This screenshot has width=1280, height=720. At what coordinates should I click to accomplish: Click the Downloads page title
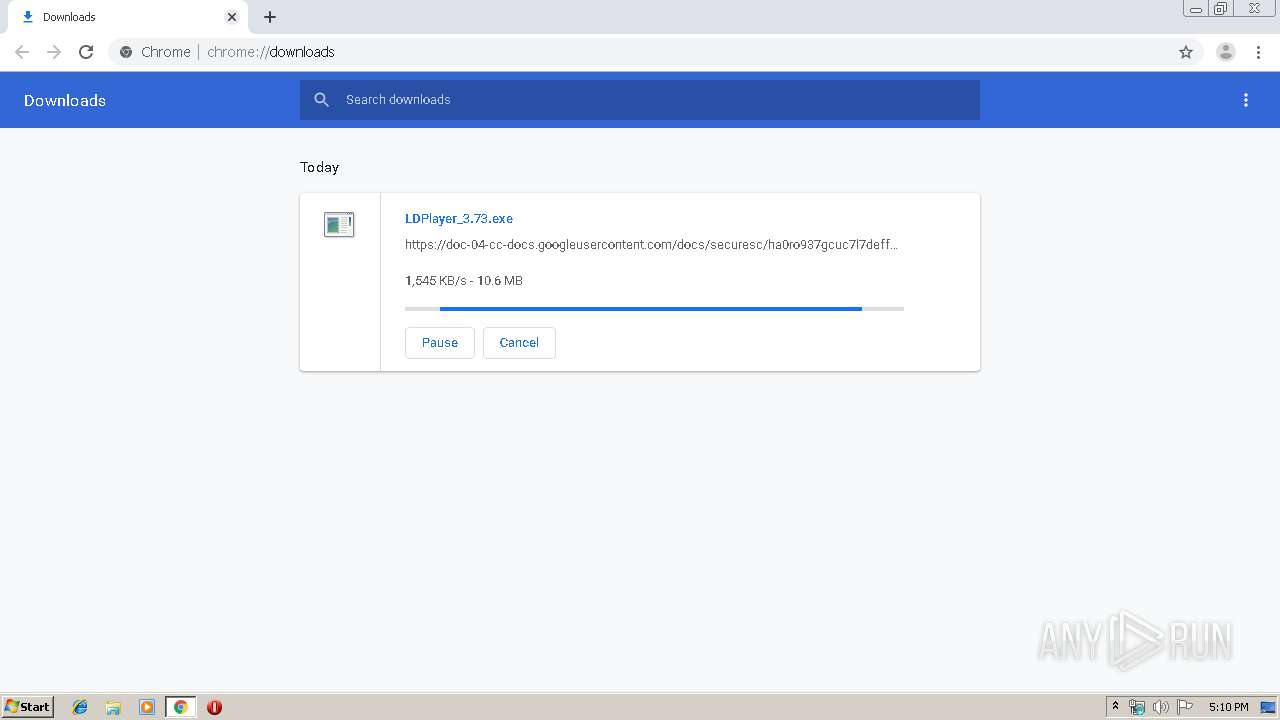65,100
